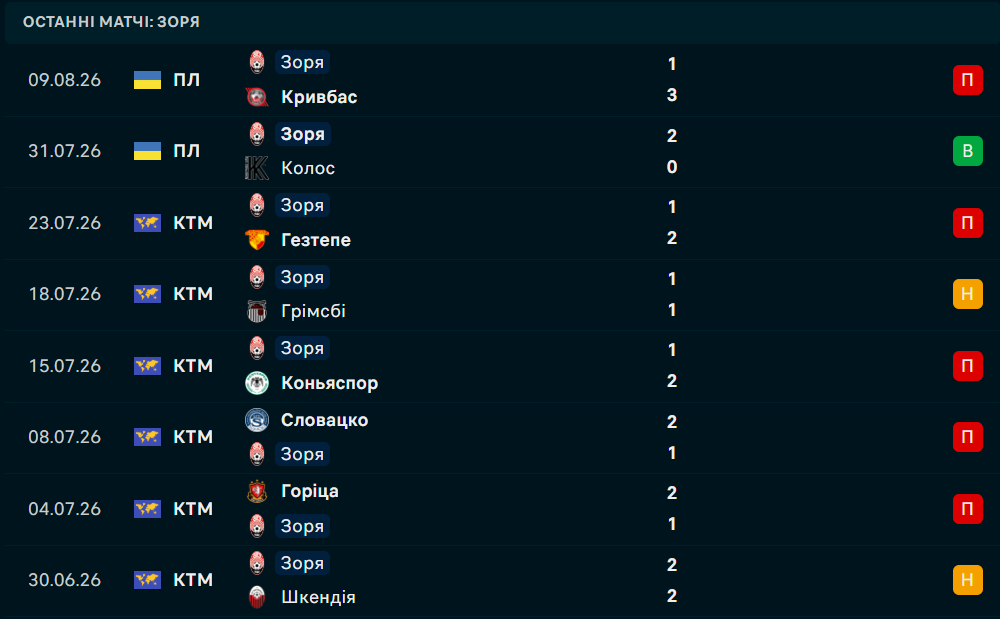Open КТМ competition label for 08.07.26
This screenshot has height=619, width=1000.
click(193, 437)
